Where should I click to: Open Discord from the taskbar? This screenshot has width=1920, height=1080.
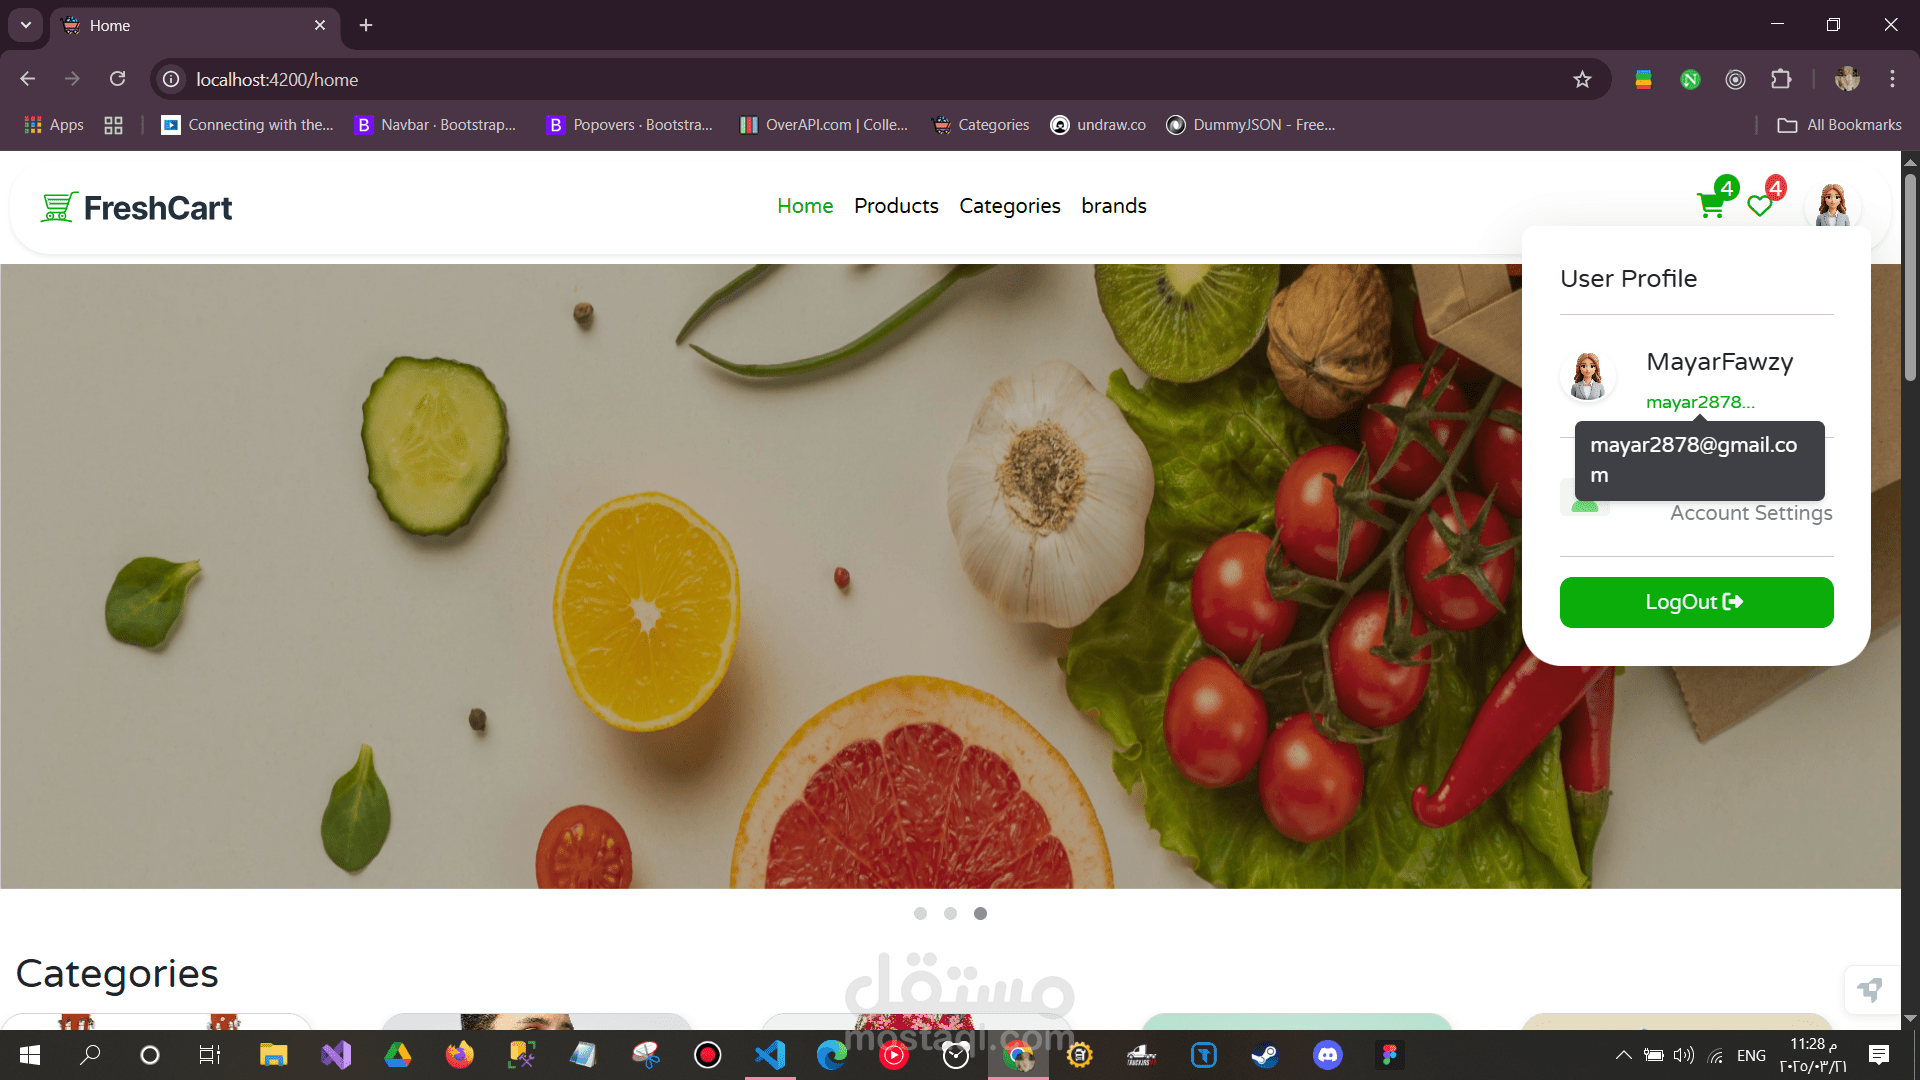click(1327, 1055)
